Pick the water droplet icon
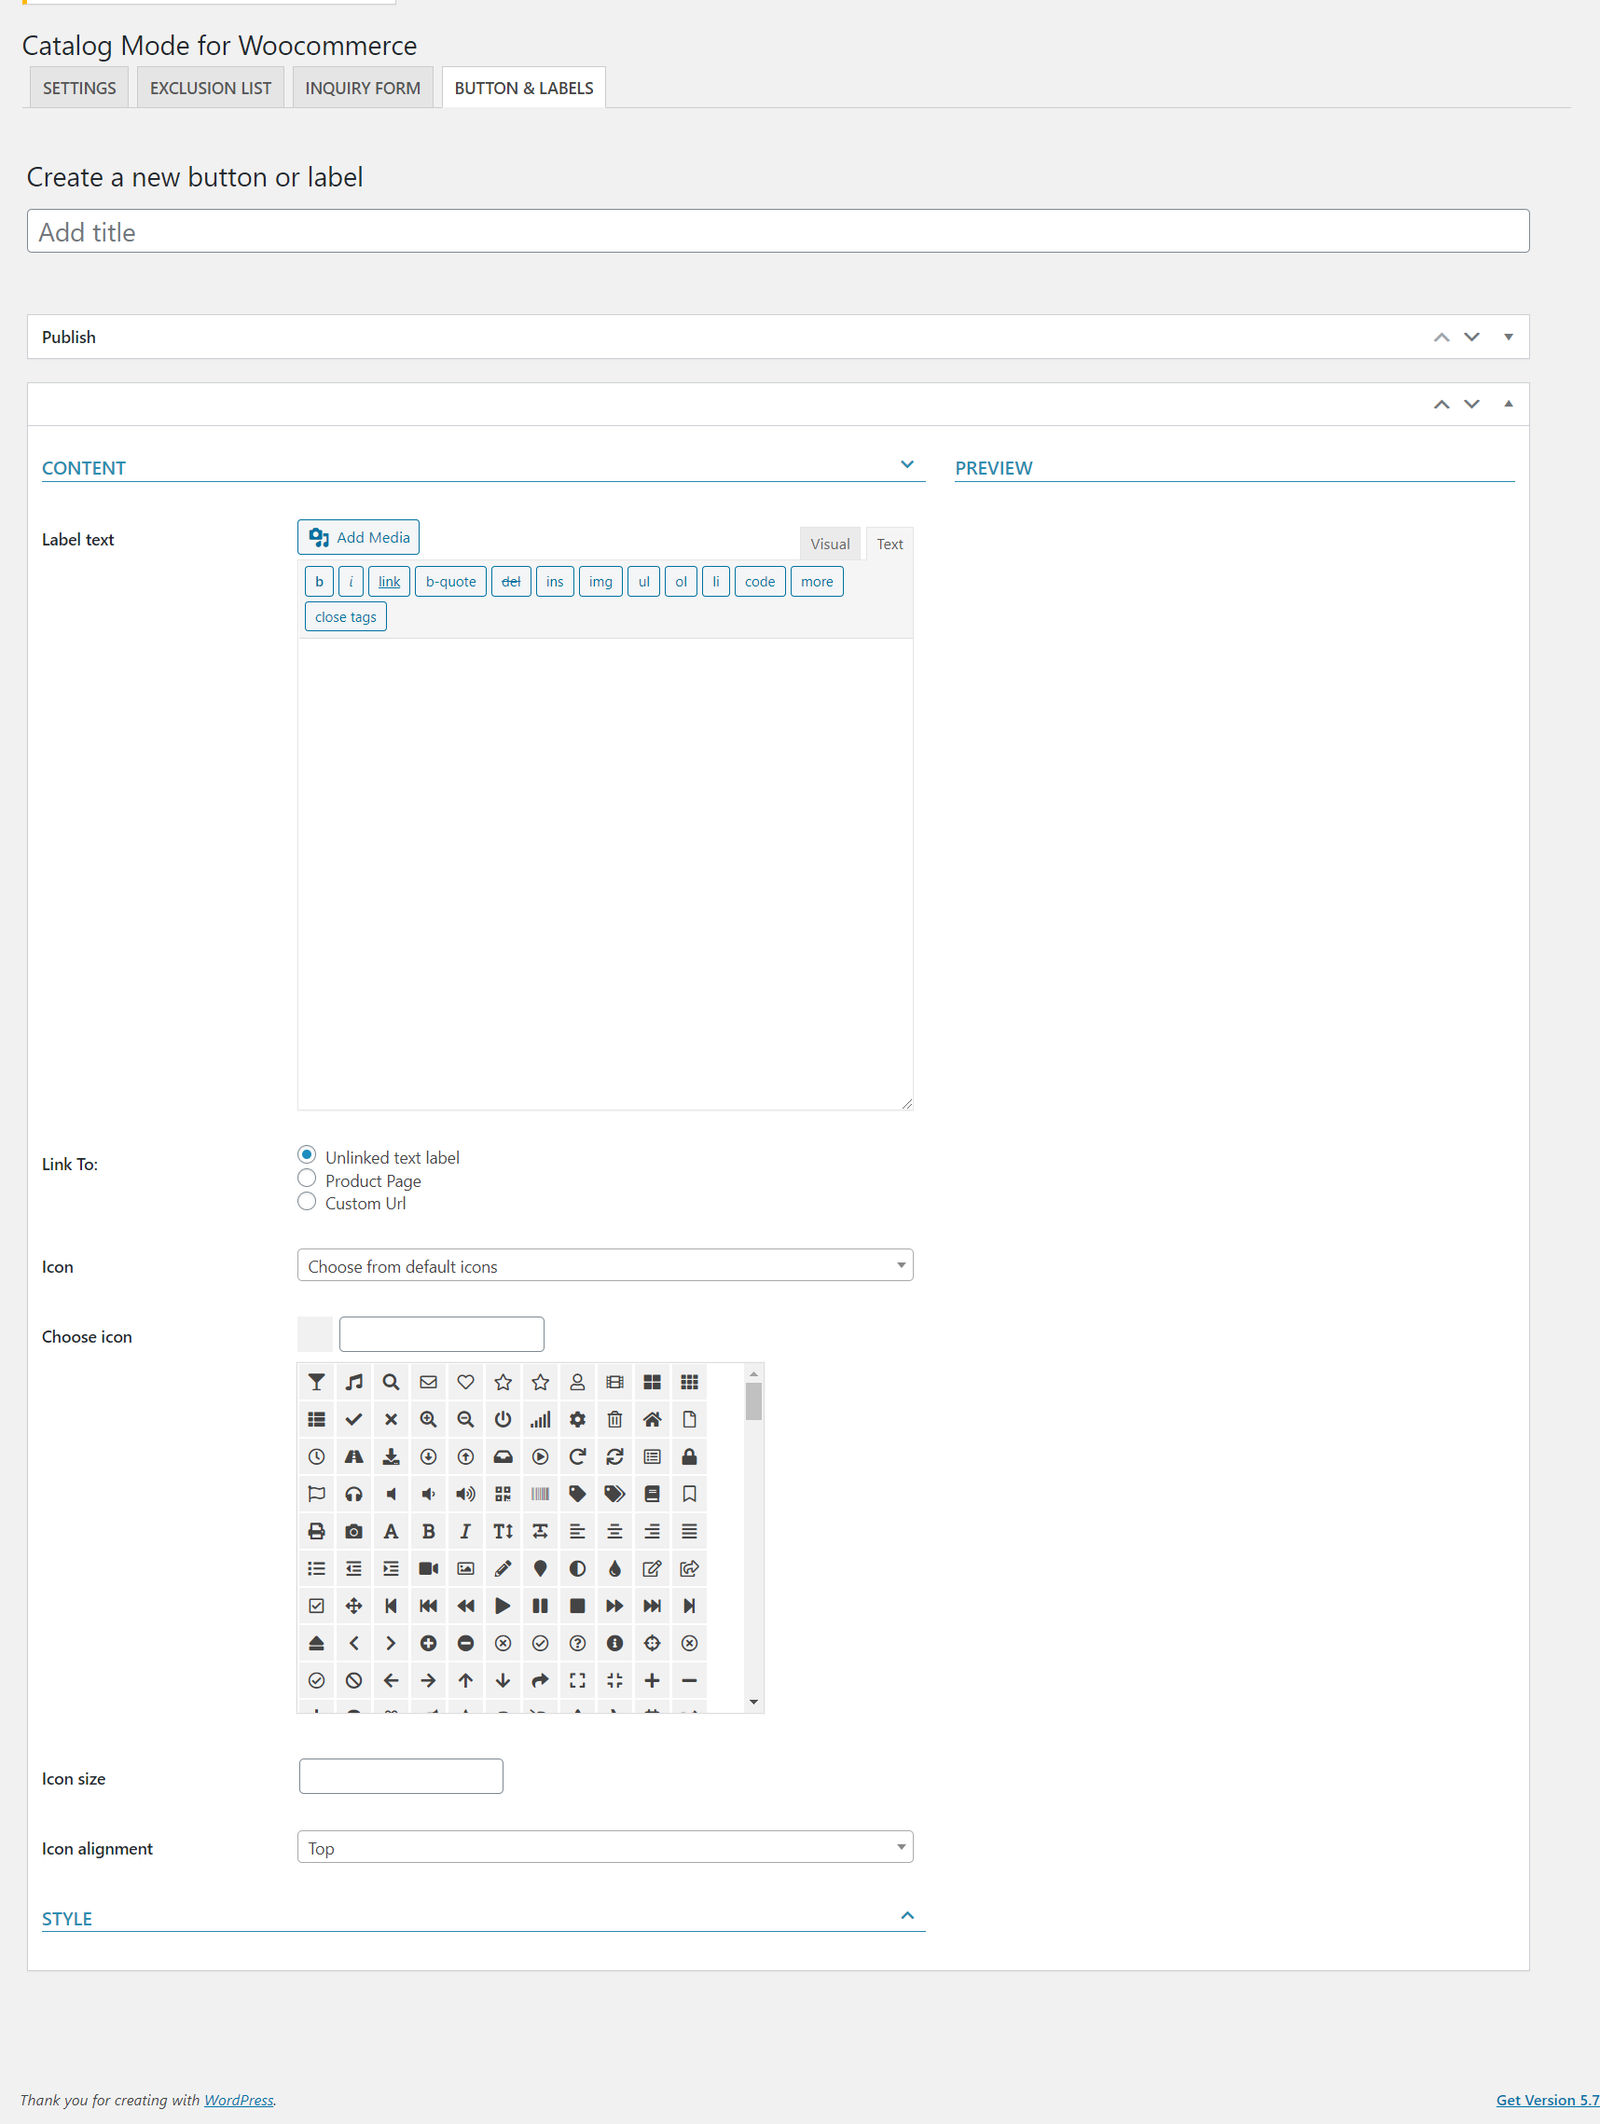The width and height of the screenshot is (1600, 2124). [615, 1569]
